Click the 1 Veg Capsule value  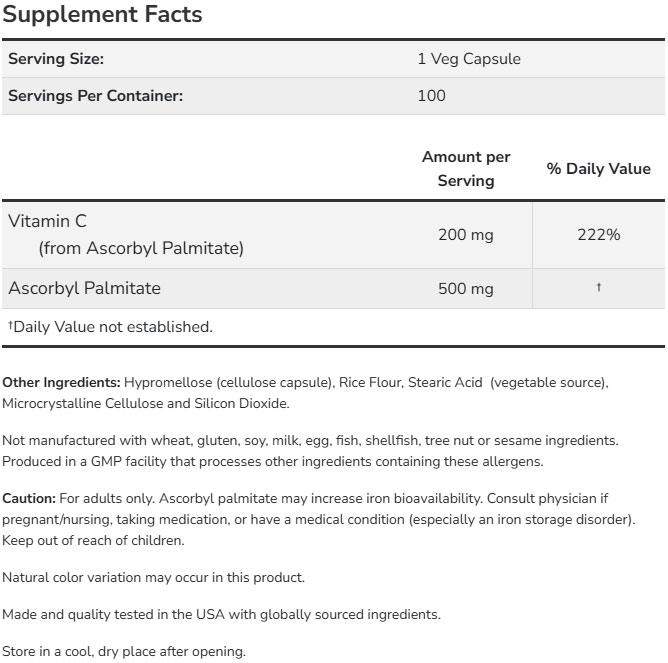468,59
